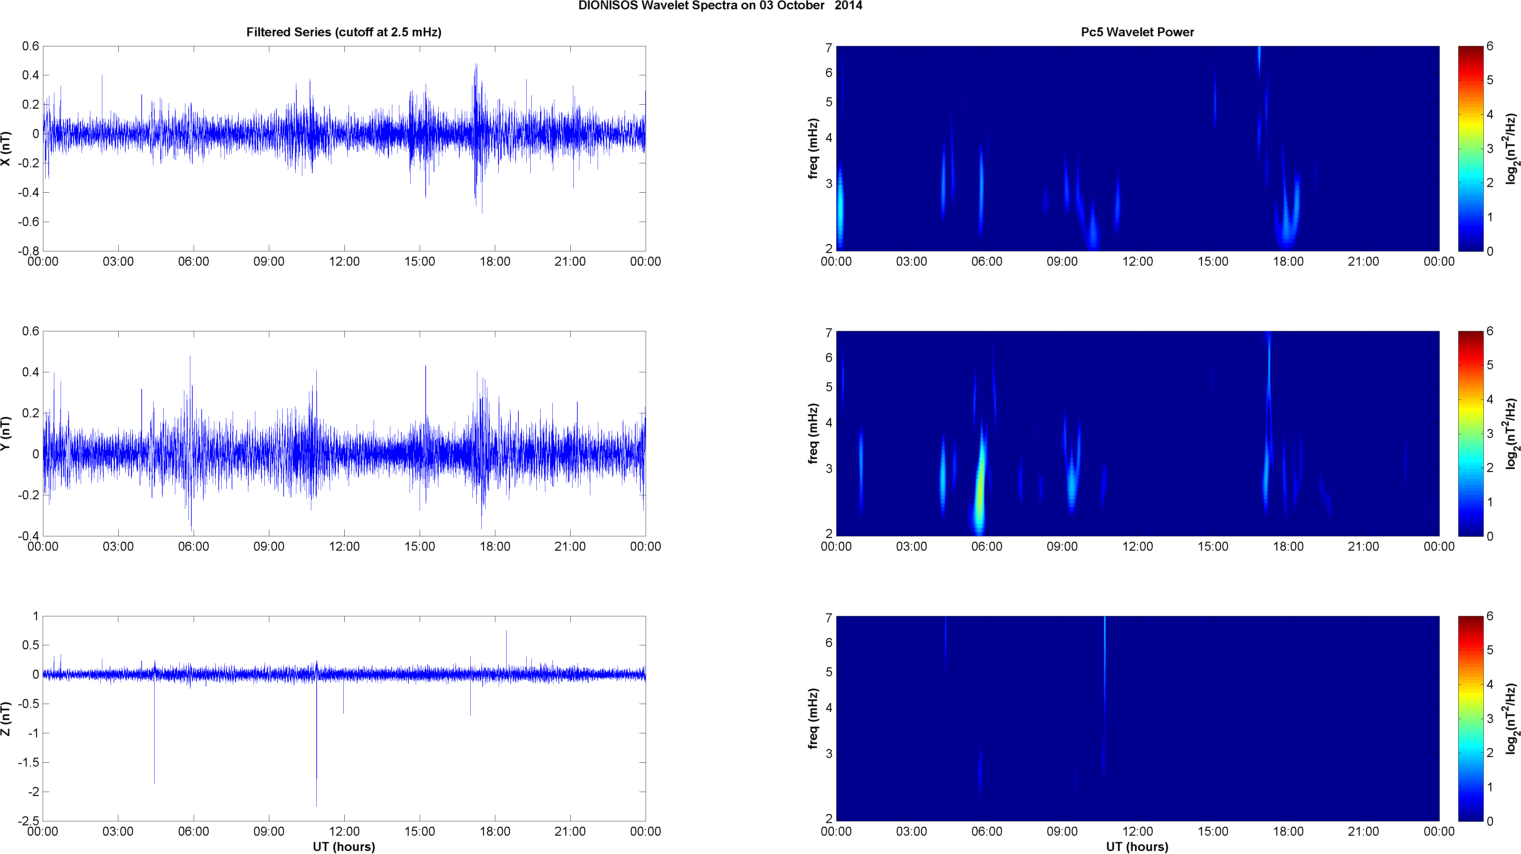Select the "Pc5 Wavelet Power" heading
The width and height of the screenshot is (1521, 854).
1137,32
